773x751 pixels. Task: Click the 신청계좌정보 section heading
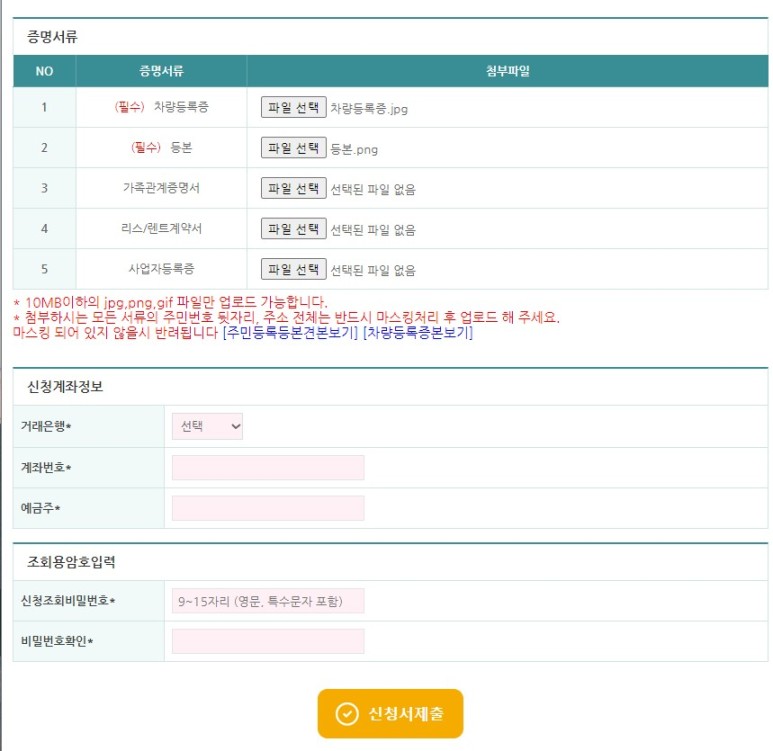[65, 387]
